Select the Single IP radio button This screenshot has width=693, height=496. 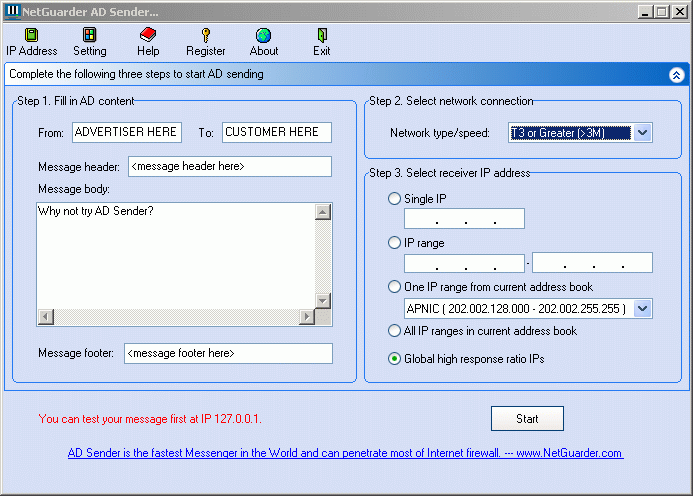[x=394, y=198]
